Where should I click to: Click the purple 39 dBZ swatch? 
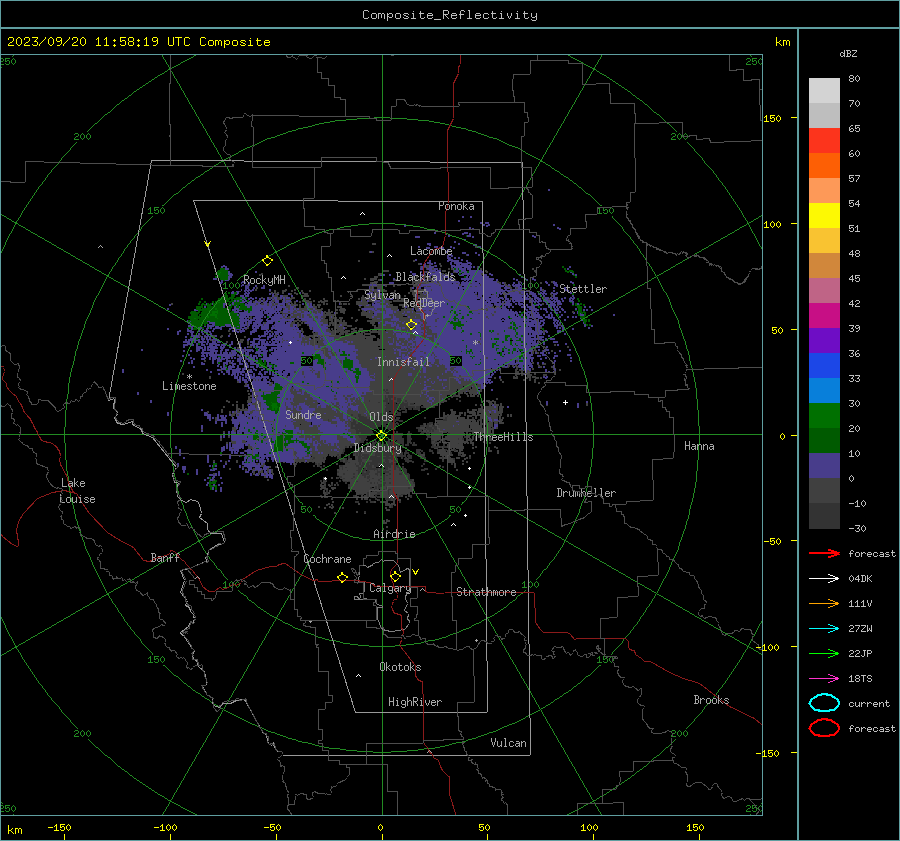tap(824, 340)
